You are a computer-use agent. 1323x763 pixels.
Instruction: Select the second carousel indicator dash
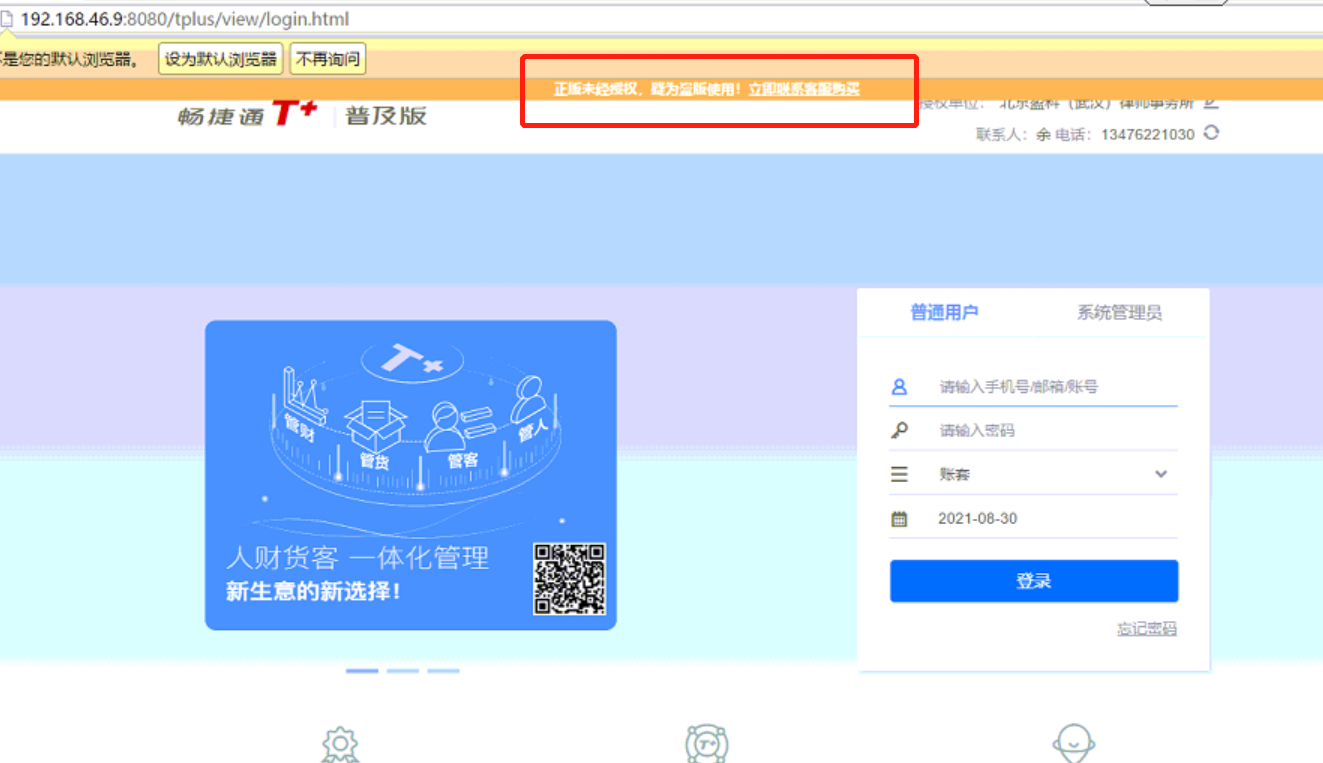(x=403, y=671)
